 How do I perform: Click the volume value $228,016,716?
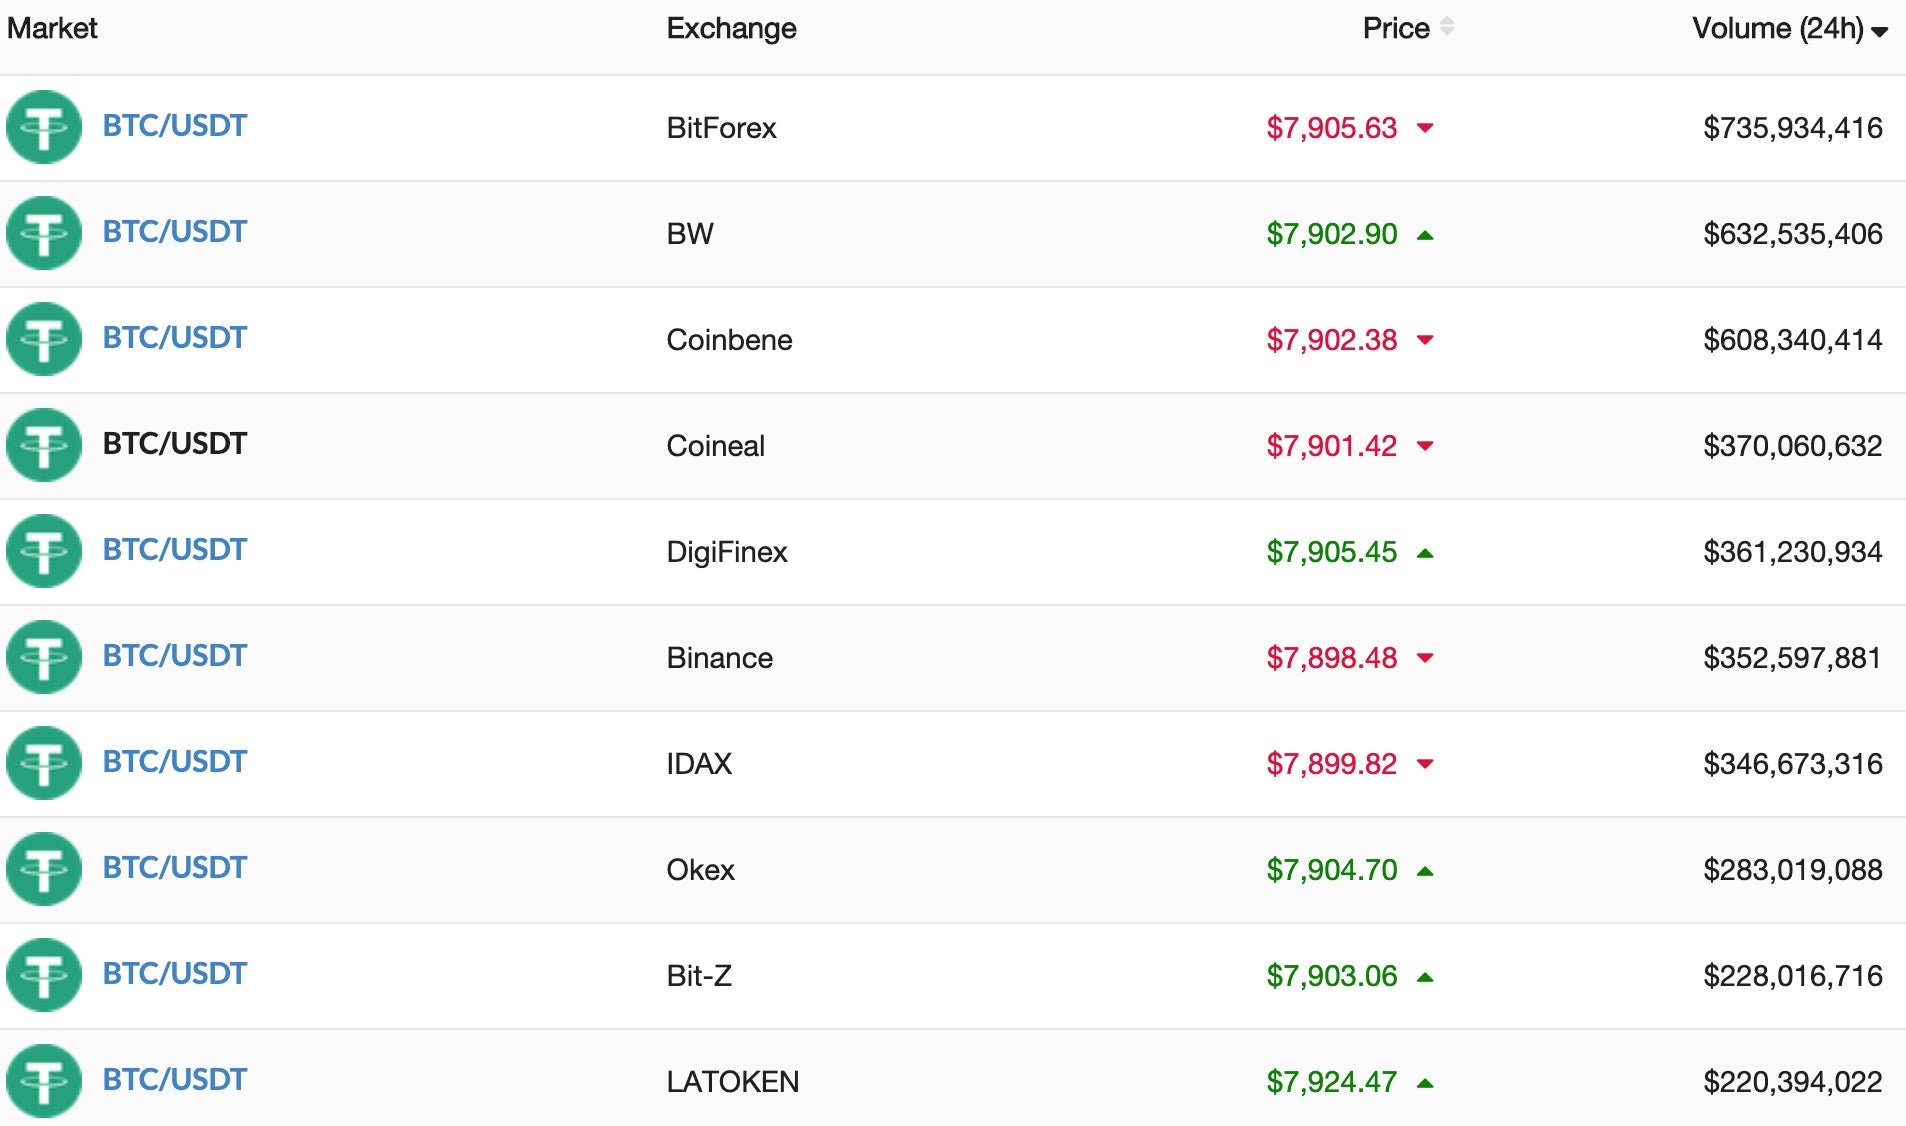(1792, 976)
